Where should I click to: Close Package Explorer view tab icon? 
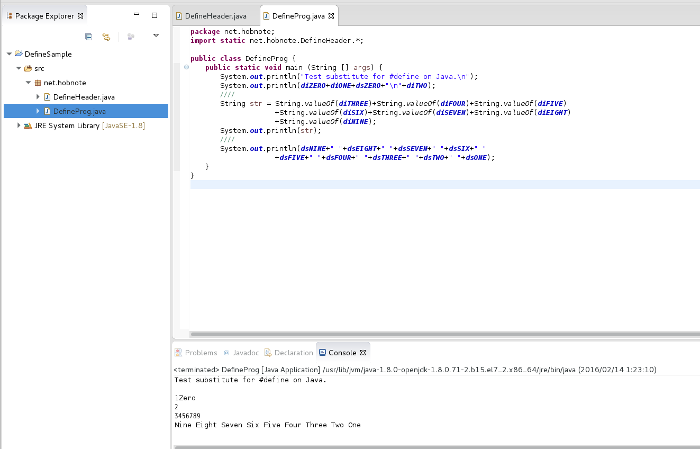click(80, 16)
